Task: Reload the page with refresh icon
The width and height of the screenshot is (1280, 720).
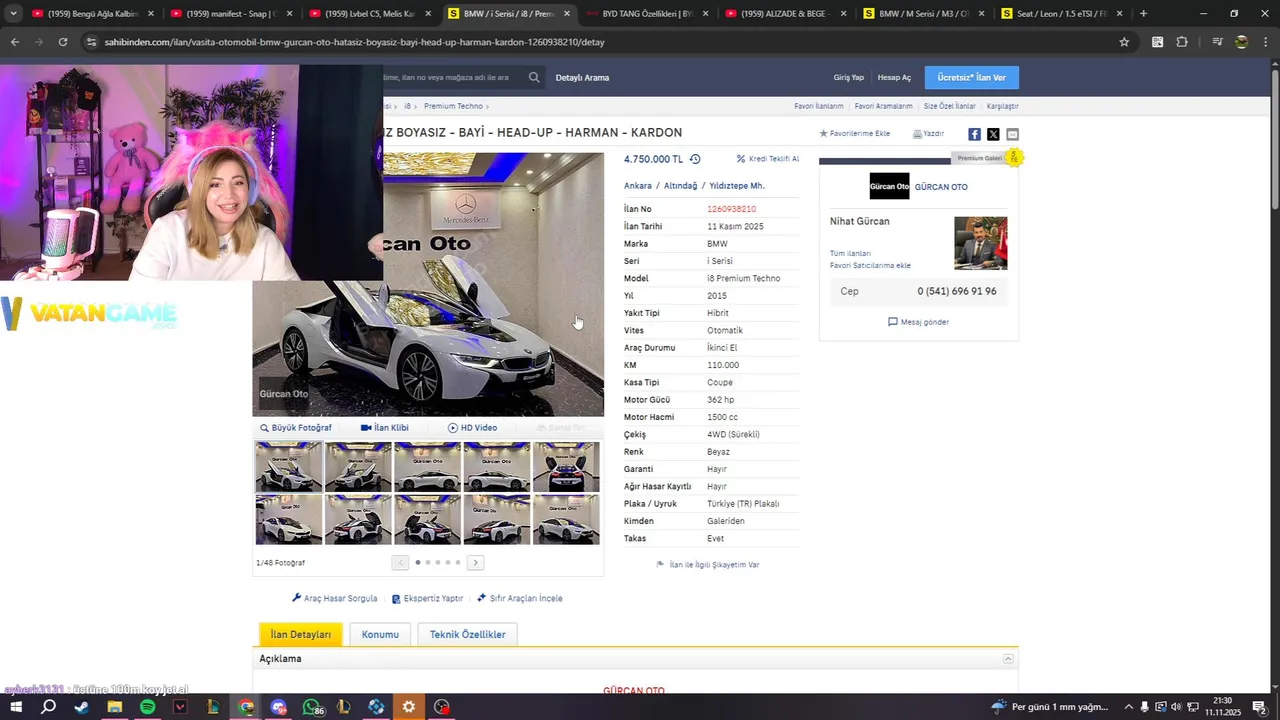Action: tap(63, 42)
